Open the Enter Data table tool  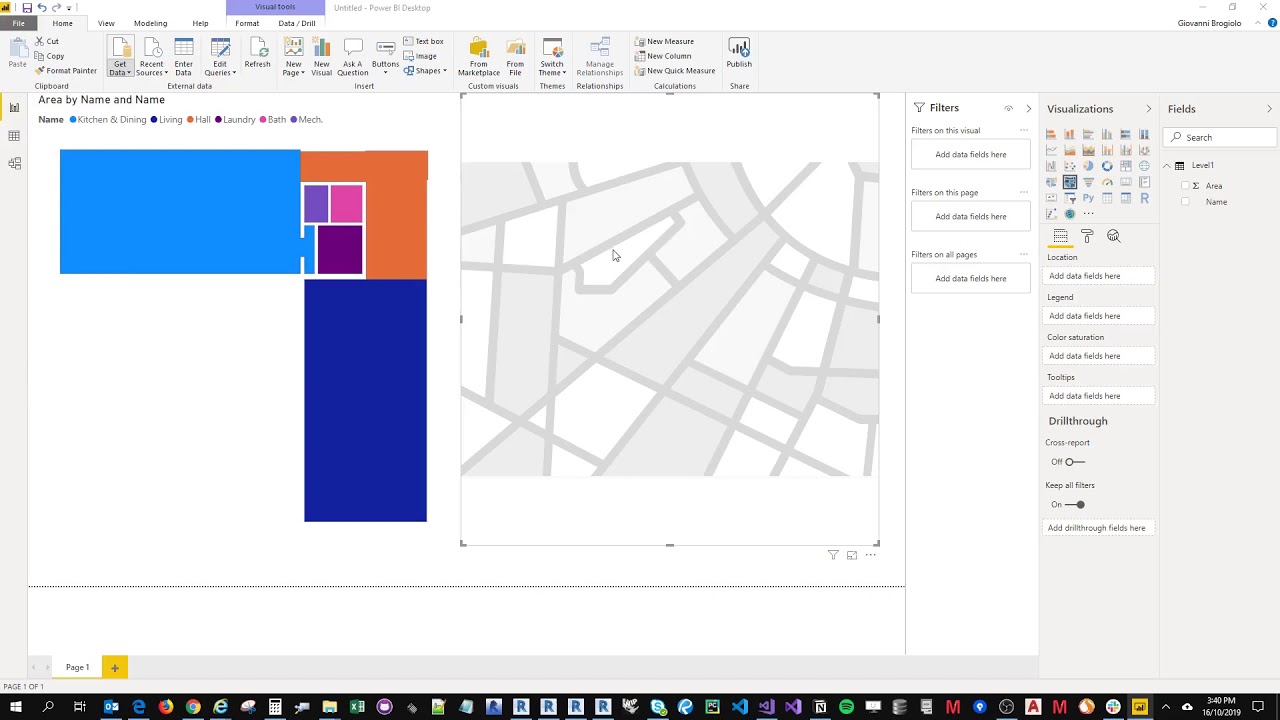point(184,57)
